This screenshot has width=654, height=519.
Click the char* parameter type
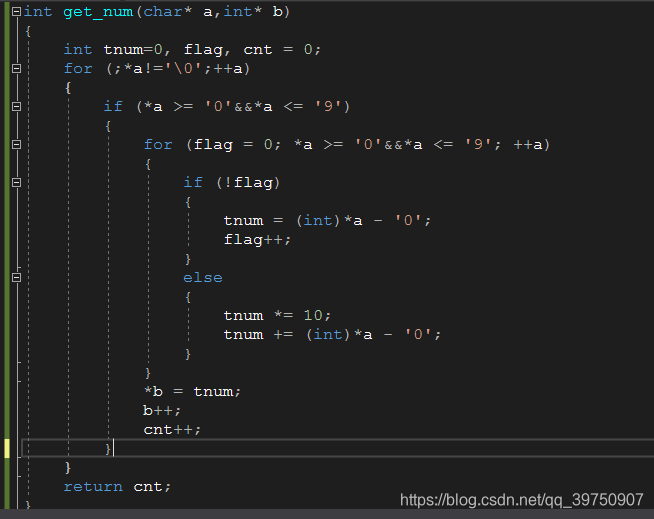point(167,12)
